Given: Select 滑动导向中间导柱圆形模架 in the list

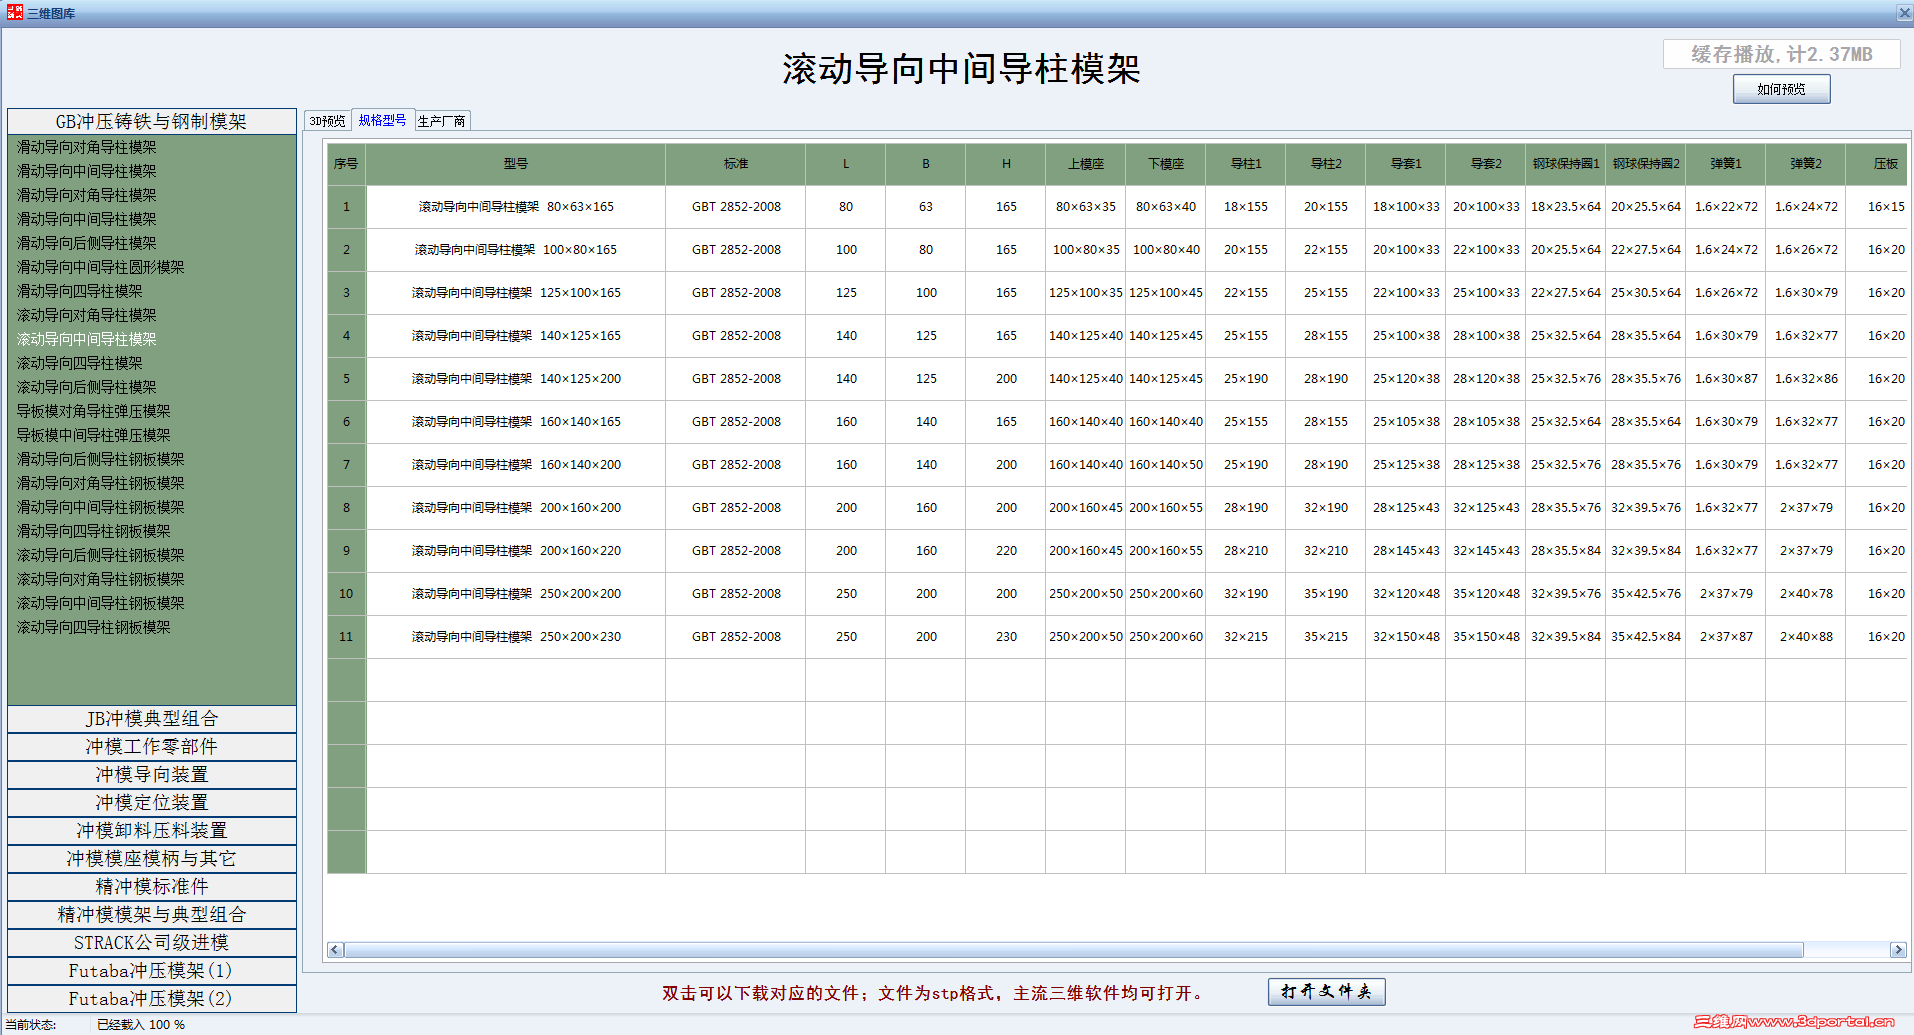Looking at the screenshot, I should click(x=101, y=267).
